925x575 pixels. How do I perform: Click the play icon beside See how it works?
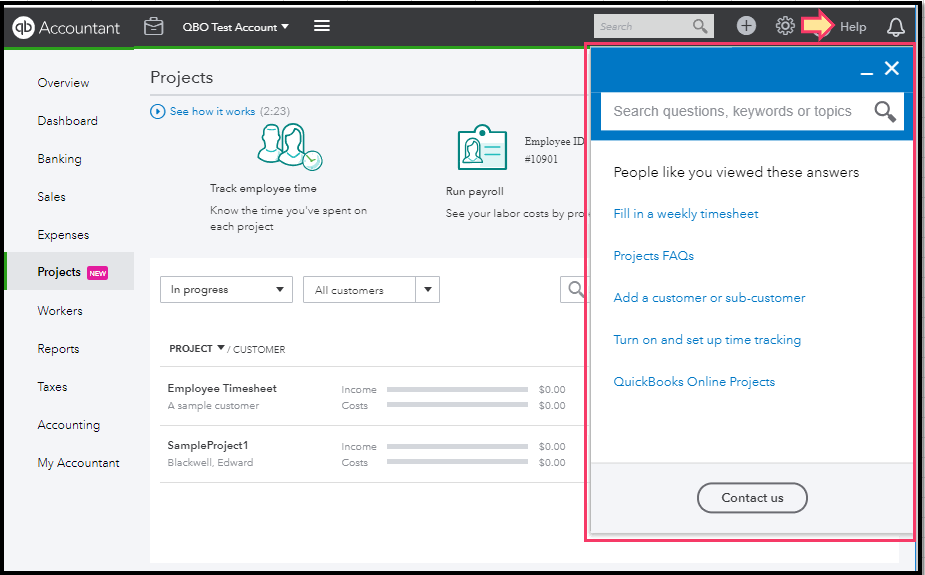point(158,111)
